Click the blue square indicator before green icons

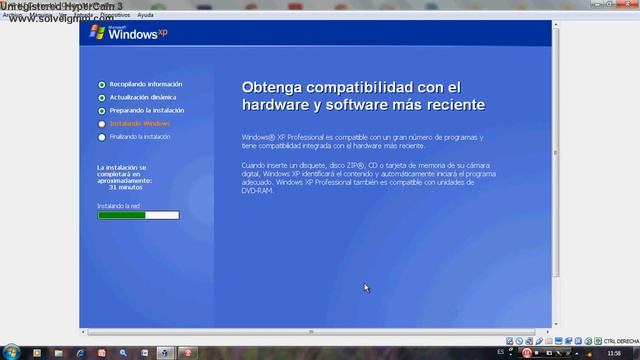(x=578, y=341)
